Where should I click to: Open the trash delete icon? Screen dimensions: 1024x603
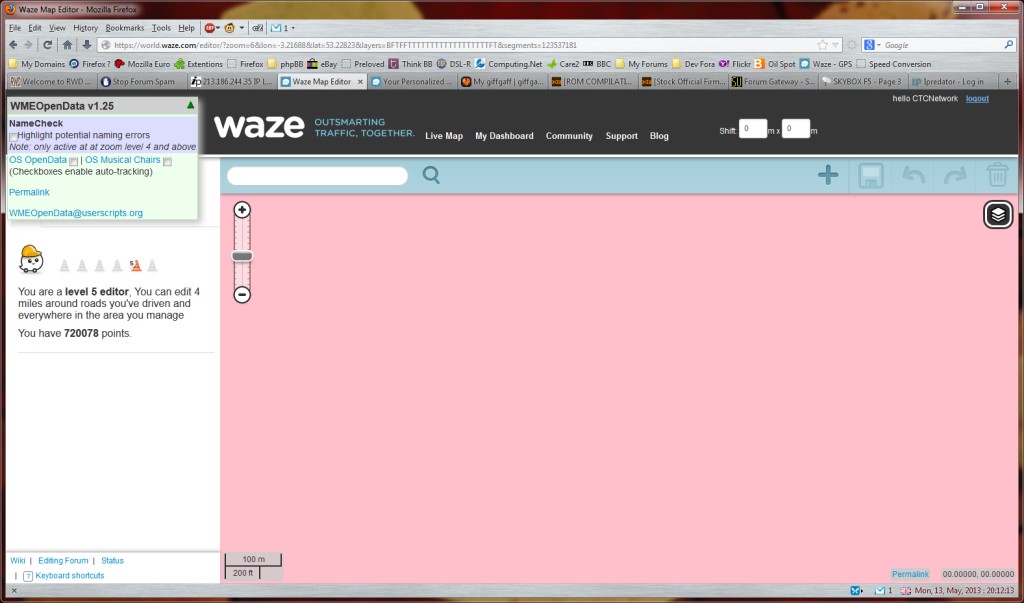997,175
